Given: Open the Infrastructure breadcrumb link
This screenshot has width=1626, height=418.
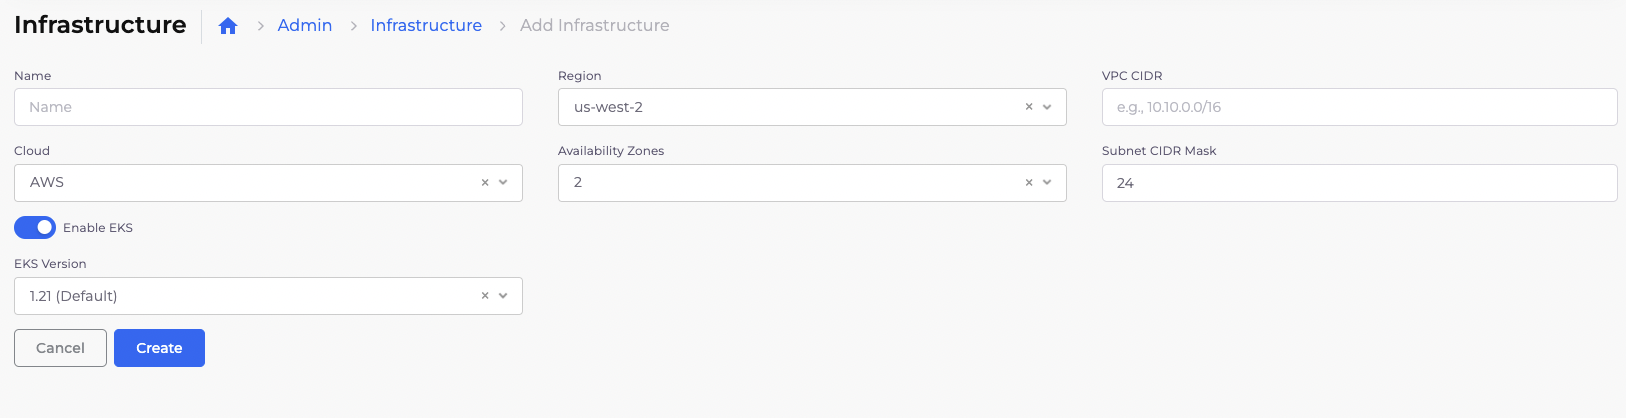Looking at the screenshot, I should (426, 26).
